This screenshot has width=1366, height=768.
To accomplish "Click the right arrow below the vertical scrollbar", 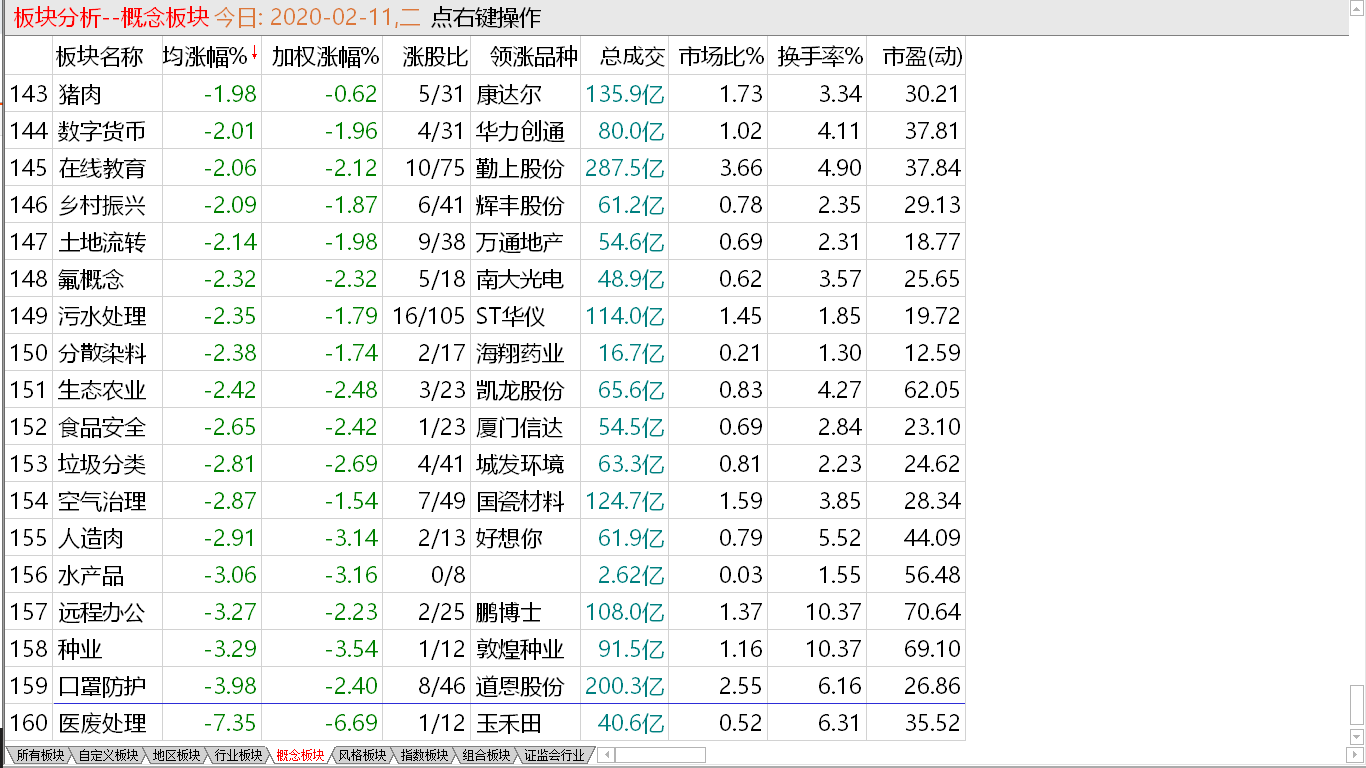I will click(1357, 755).
